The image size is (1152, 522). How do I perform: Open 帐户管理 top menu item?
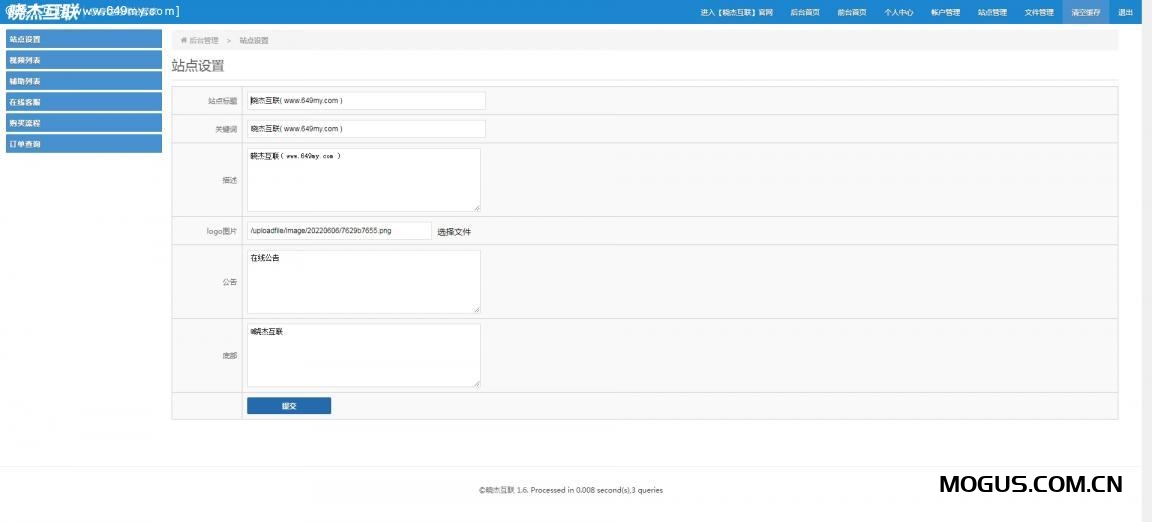(x=945, y=12)
